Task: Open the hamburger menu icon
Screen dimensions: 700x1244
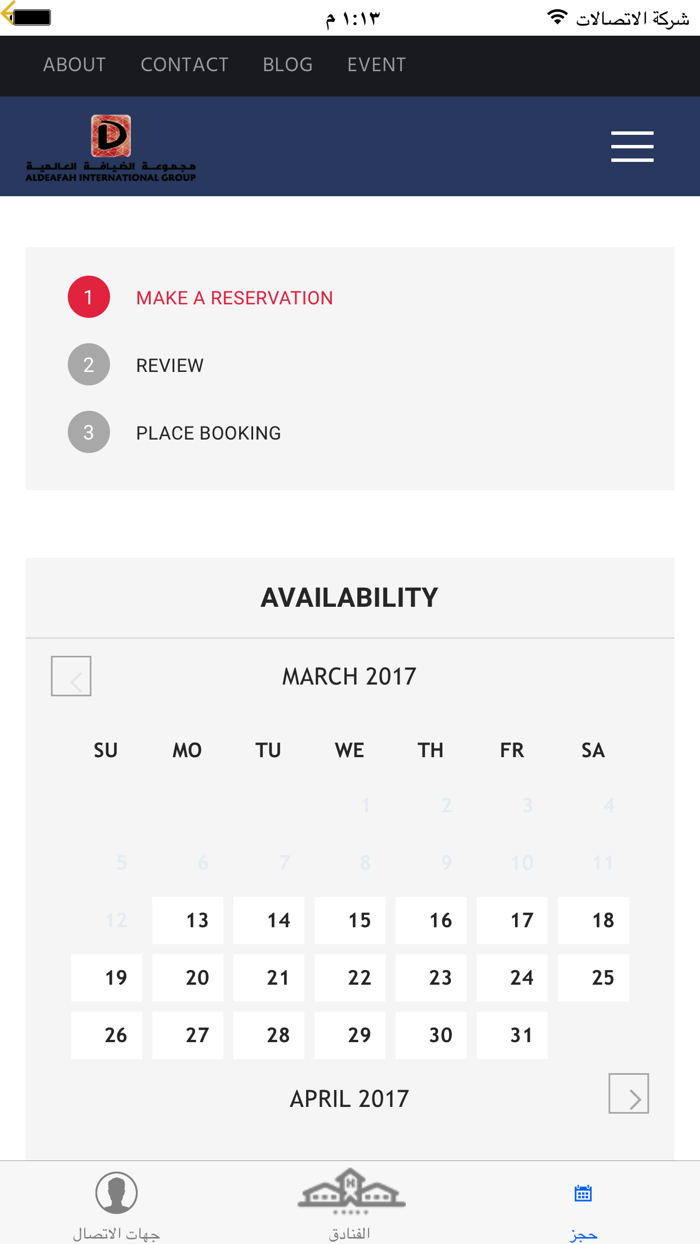Action: [x=632, y=146]
